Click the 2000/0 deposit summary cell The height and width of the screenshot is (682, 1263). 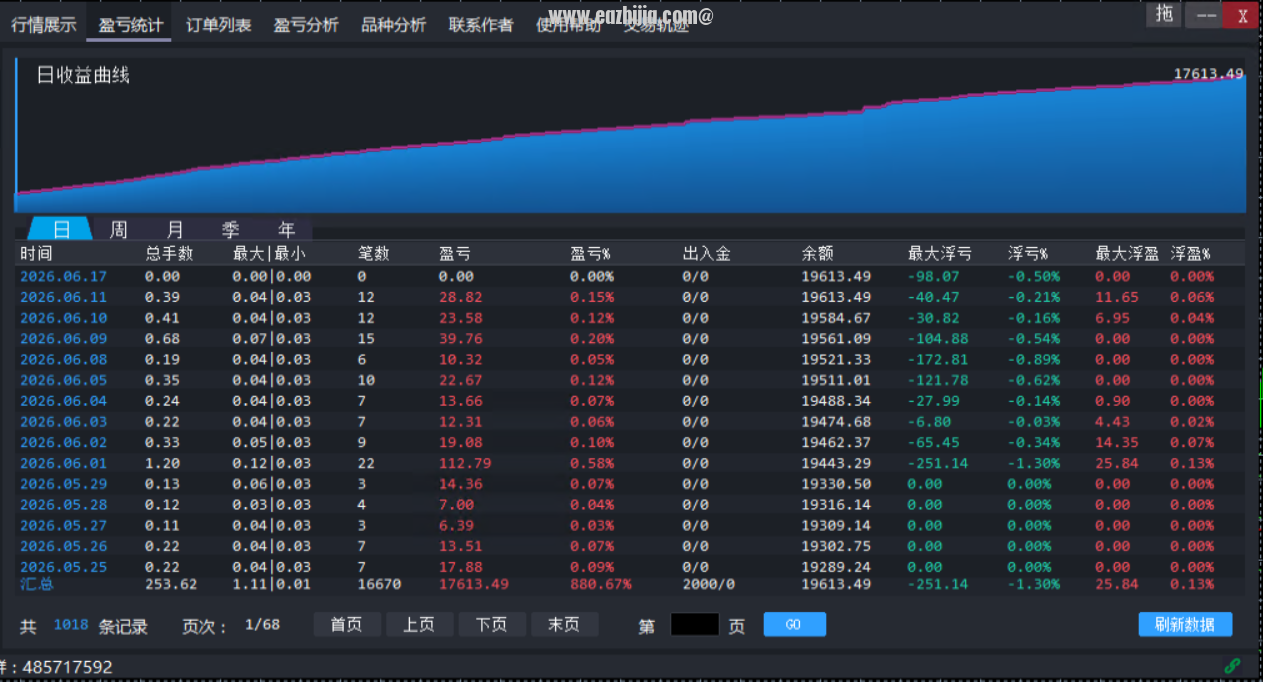coord(708,584)
